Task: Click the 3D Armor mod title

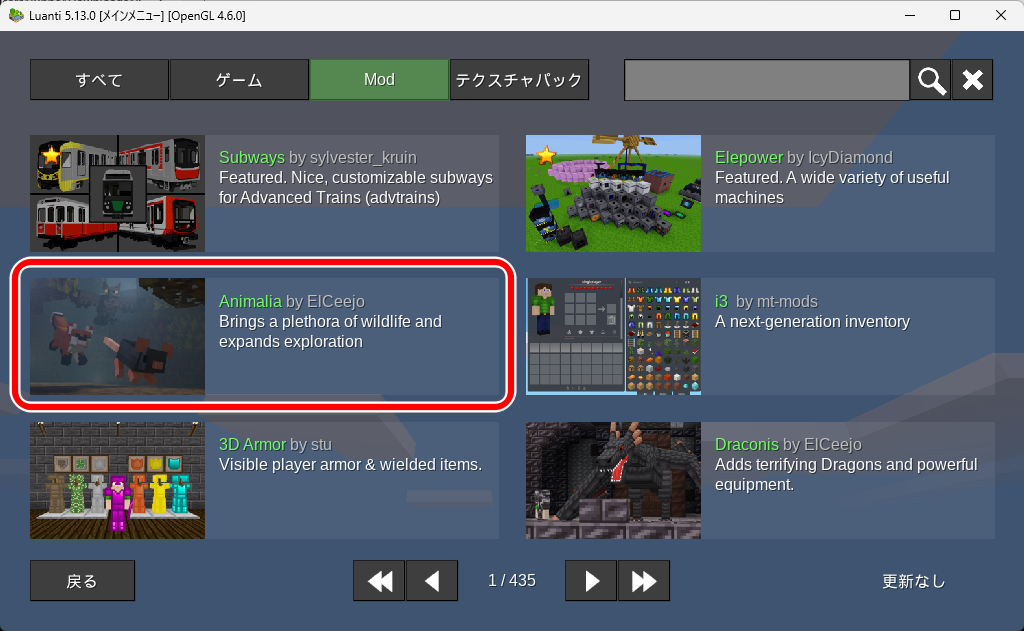Action: [252, 444]
